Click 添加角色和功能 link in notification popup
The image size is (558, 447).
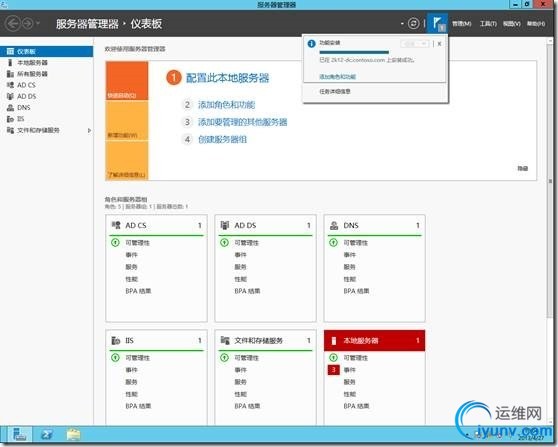click(x=337, y=77)
